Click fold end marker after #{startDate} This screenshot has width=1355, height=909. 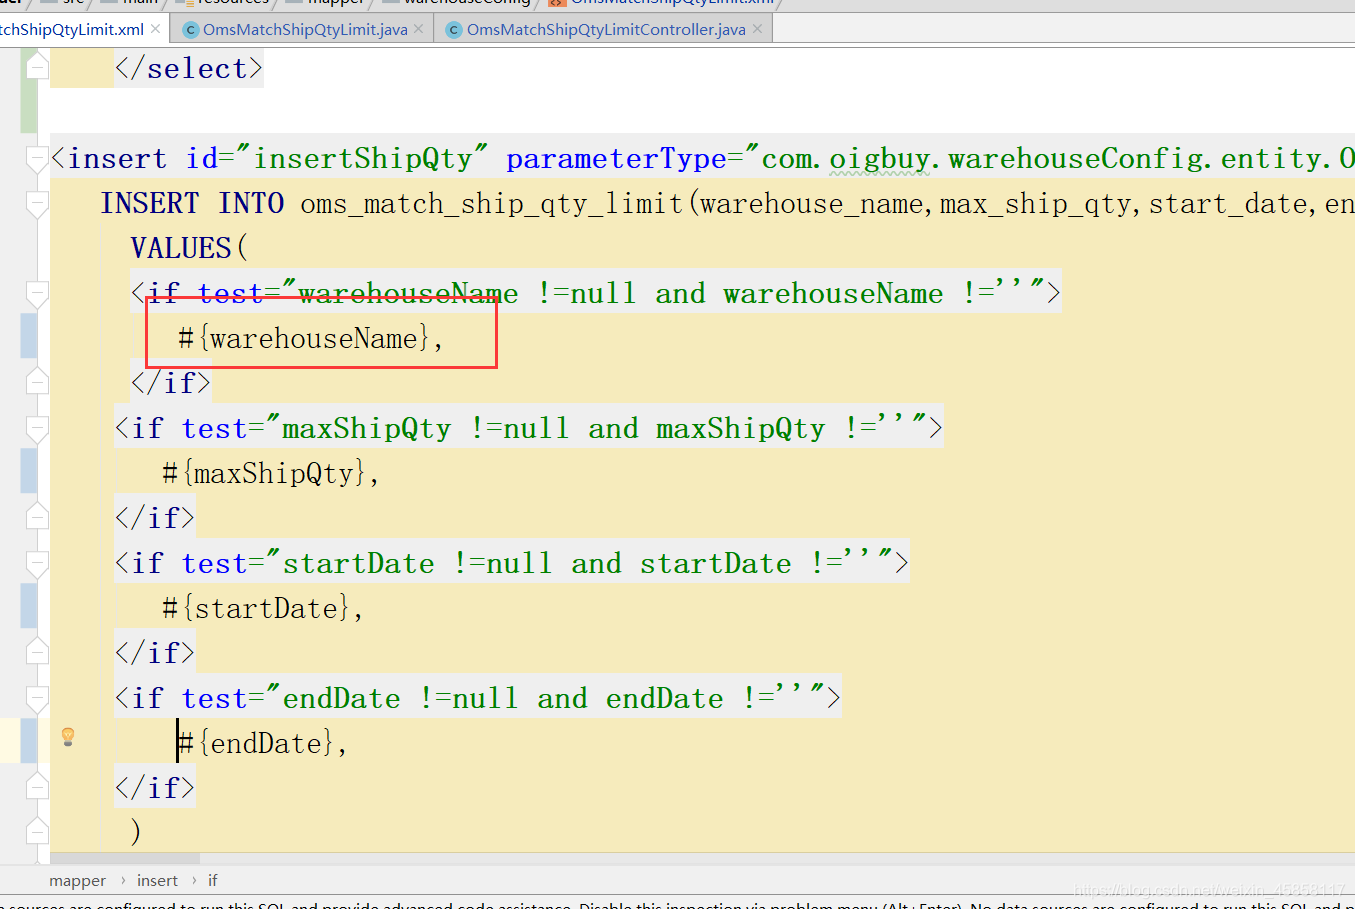(x=37, y=653)
